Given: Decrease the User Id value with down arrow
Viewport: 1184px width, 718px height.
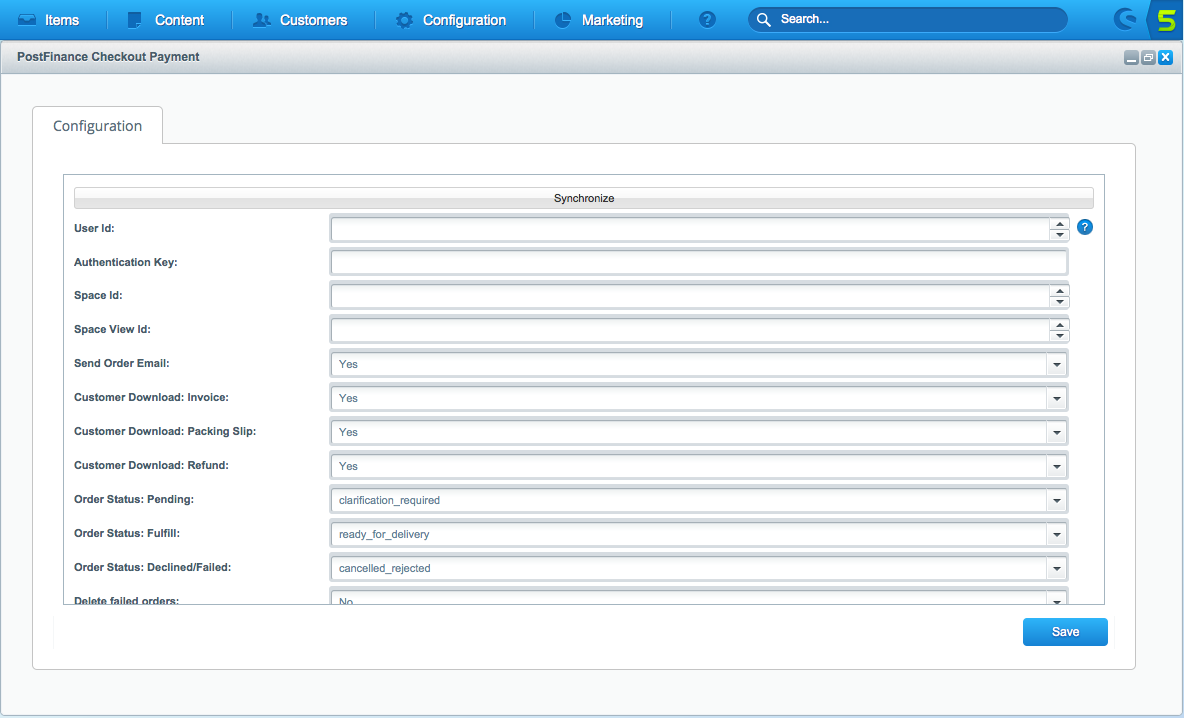Looking at the screenshot, I should coord(1059,234).
